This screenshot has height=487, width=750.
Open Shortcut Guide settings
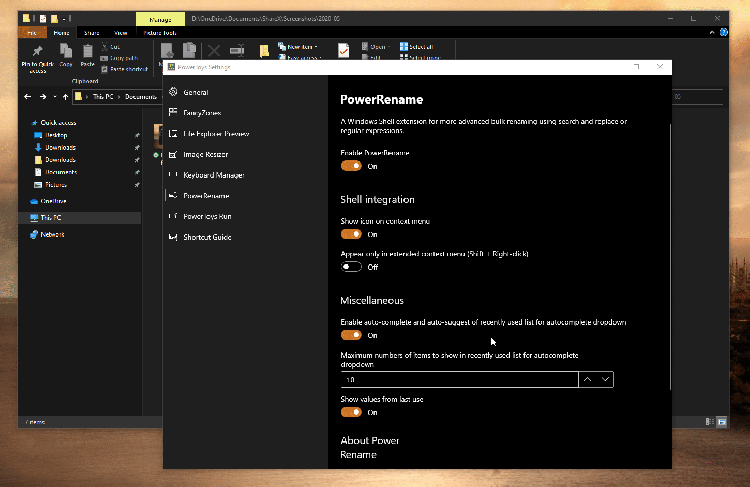(207, 237)
